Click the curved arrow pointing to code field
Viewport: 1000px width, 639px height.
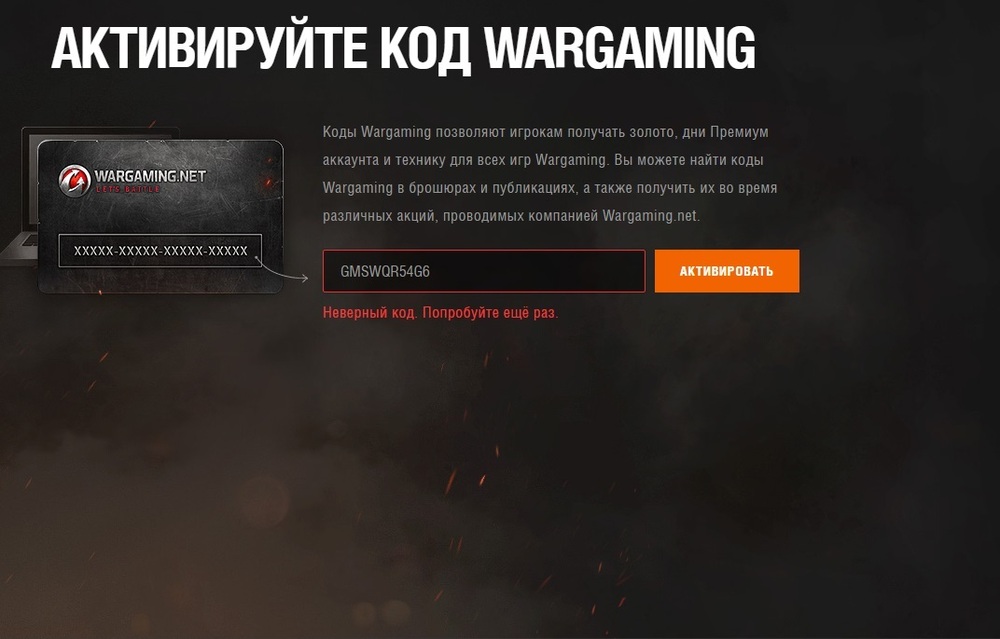click(x=281, y=269)
